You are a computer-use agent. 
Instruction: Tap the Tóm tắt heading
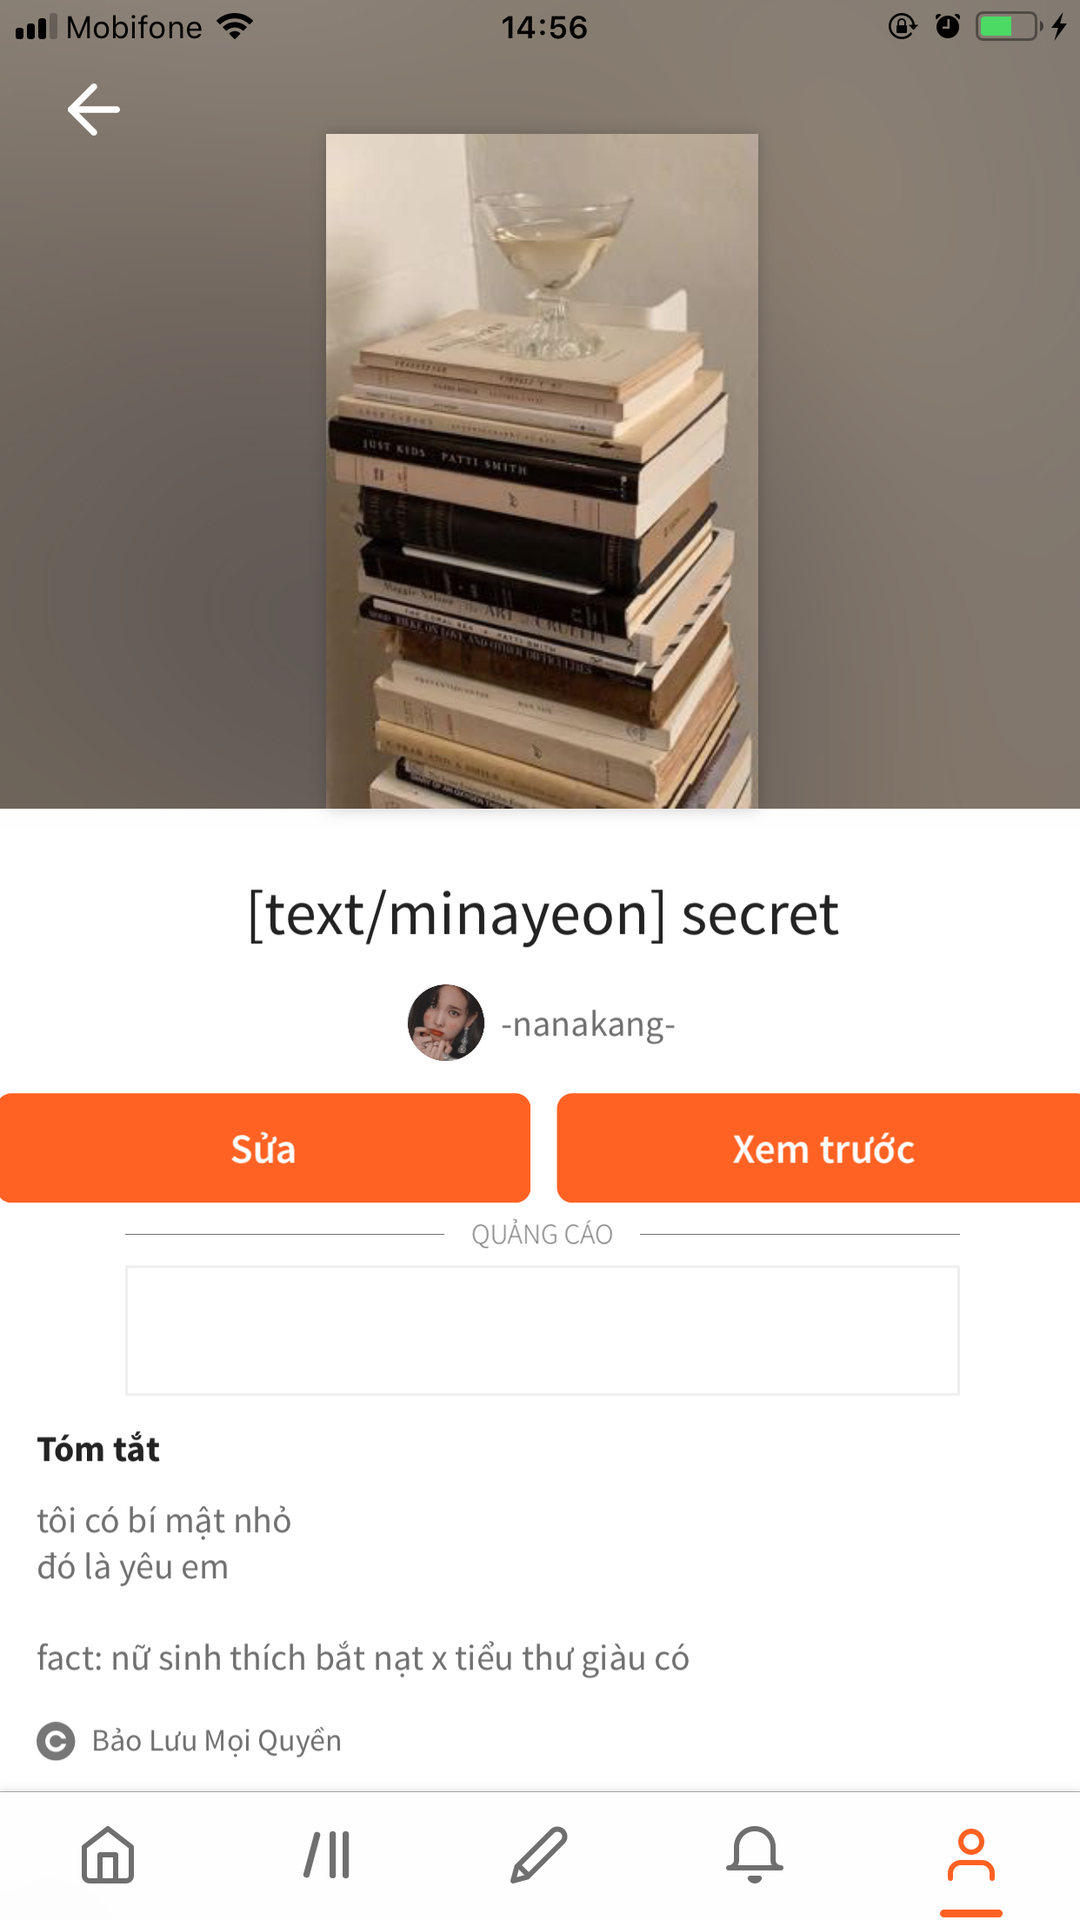(98, 1449)
